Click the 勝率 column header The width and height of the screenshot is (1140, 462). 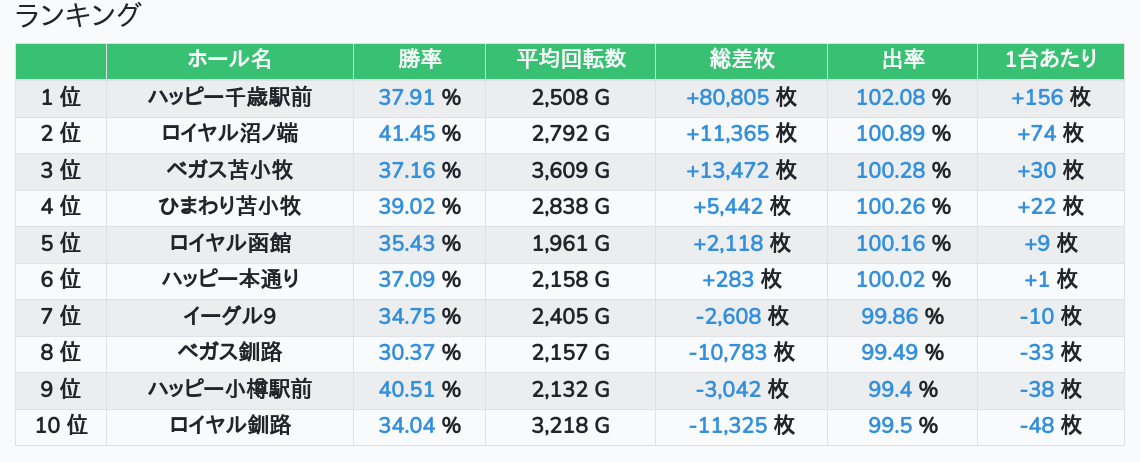pos(419,60)
